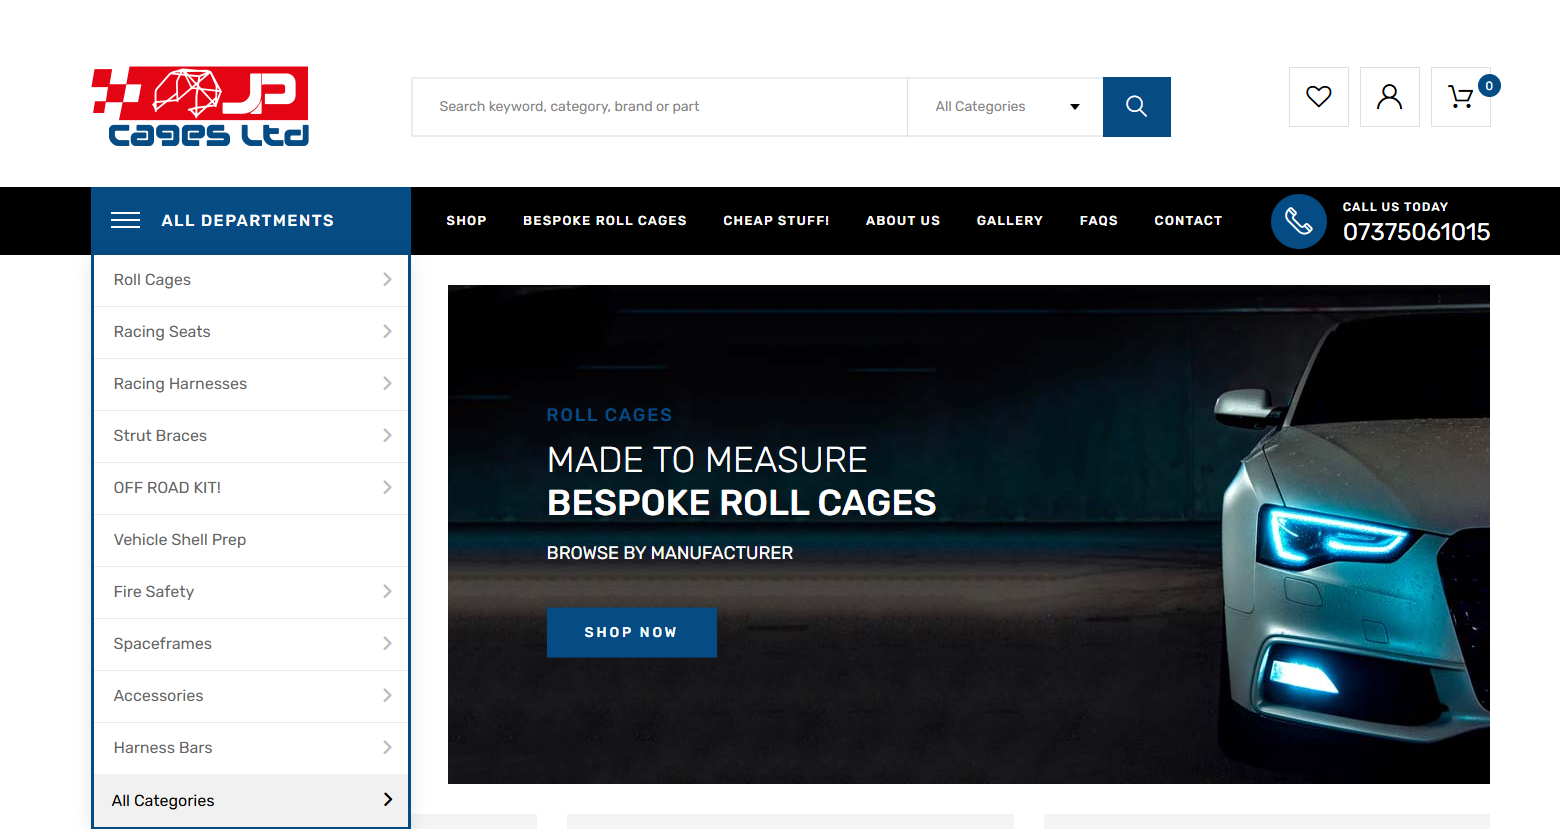The width and height of the screenshot is (1560, 829).
Task: Open All Categories at sidebar bottom
Action: coord(163,801)
